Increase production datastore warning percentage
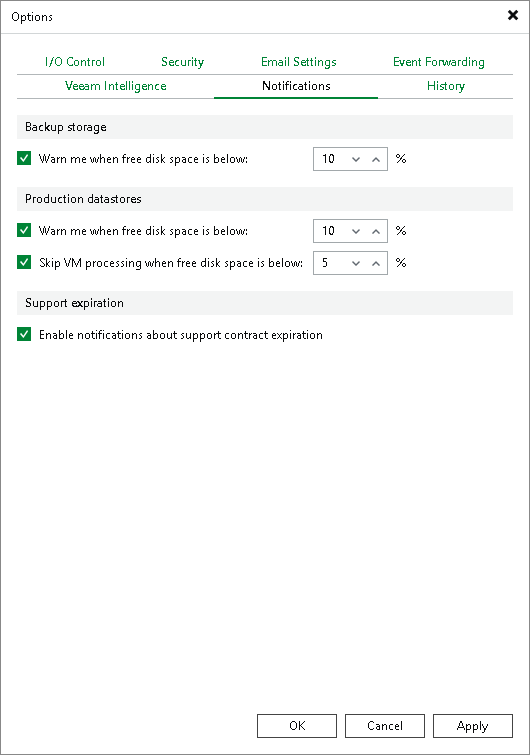 tap(376, 232)
